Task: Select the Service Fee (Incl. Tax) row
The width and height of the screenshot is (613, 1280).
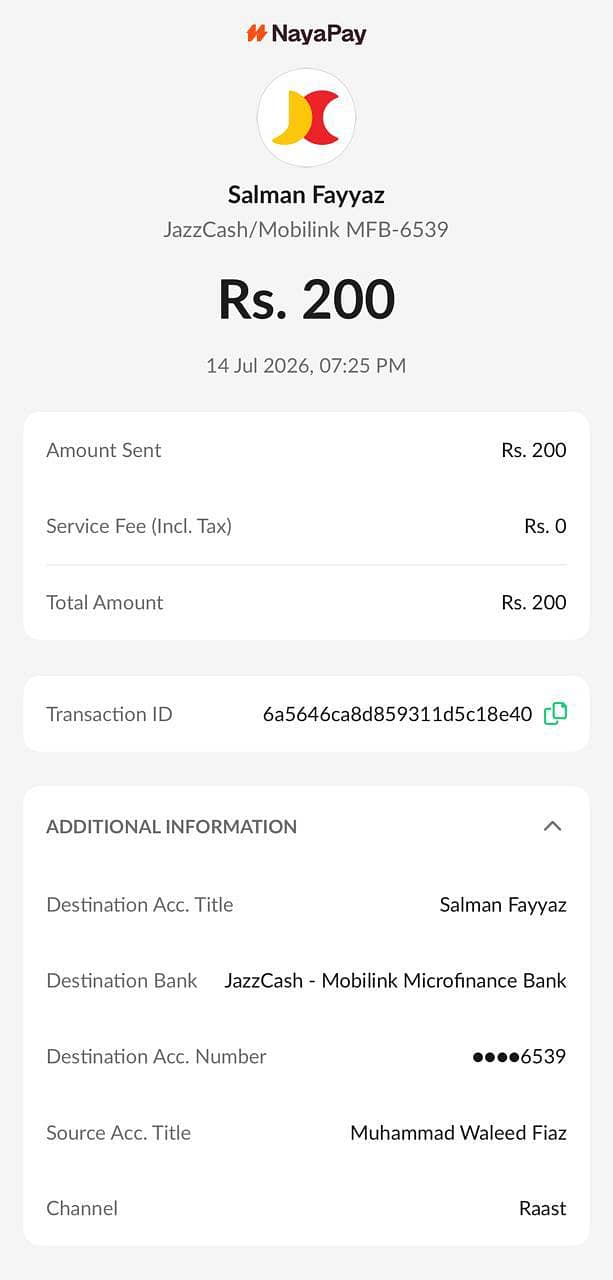Action: tap(306, 526)
